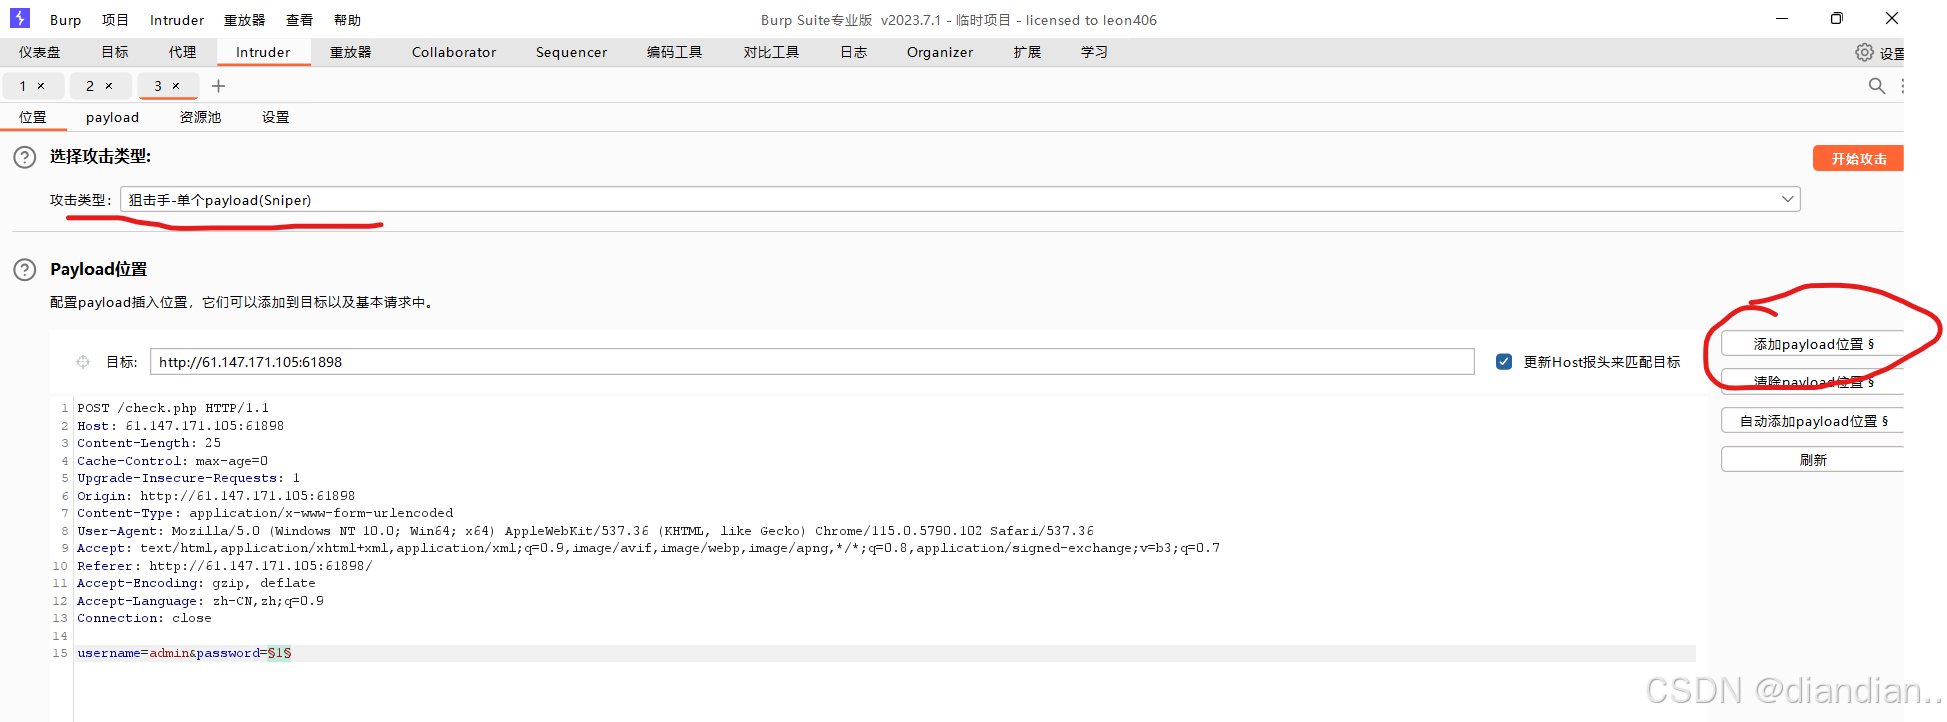Add a new Intruder tab with plus
This screenshot has width=1947, height=722.
coord(218,86)
